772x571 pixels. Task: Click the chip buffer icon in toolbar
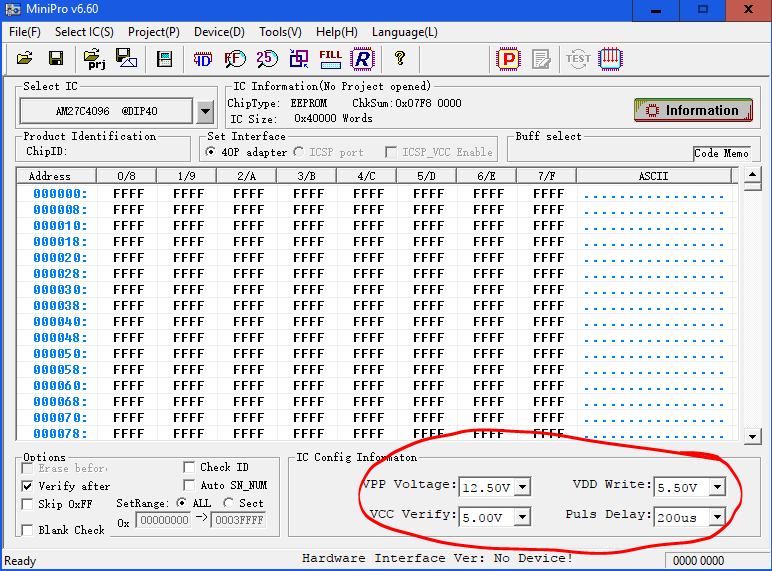[x=164, y=59]
